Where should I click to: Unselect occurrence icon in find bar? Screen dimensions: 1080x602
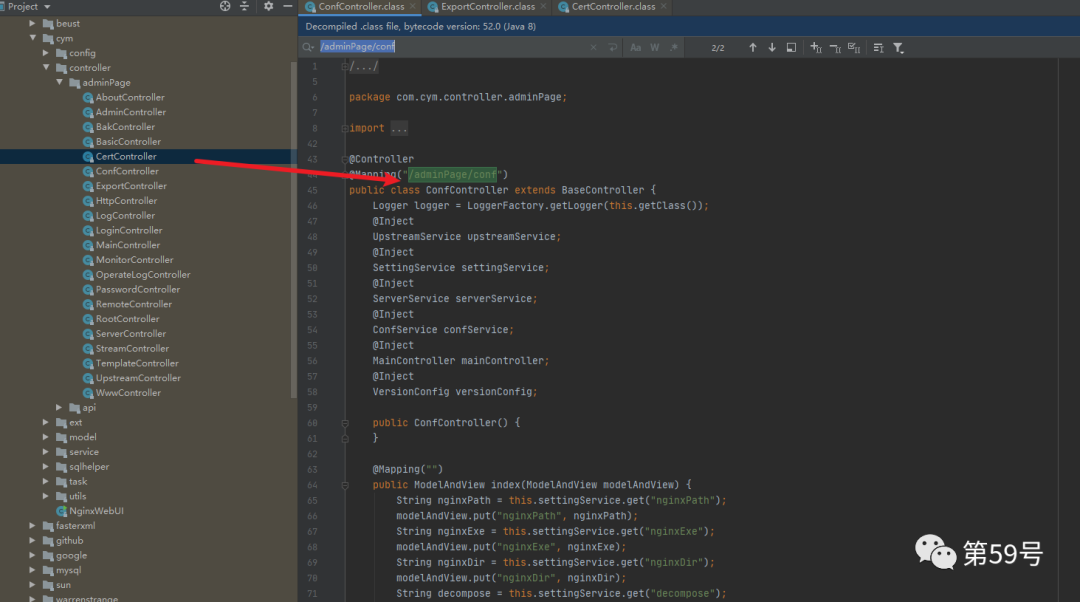pyautogui.click(x=835, y=48)
